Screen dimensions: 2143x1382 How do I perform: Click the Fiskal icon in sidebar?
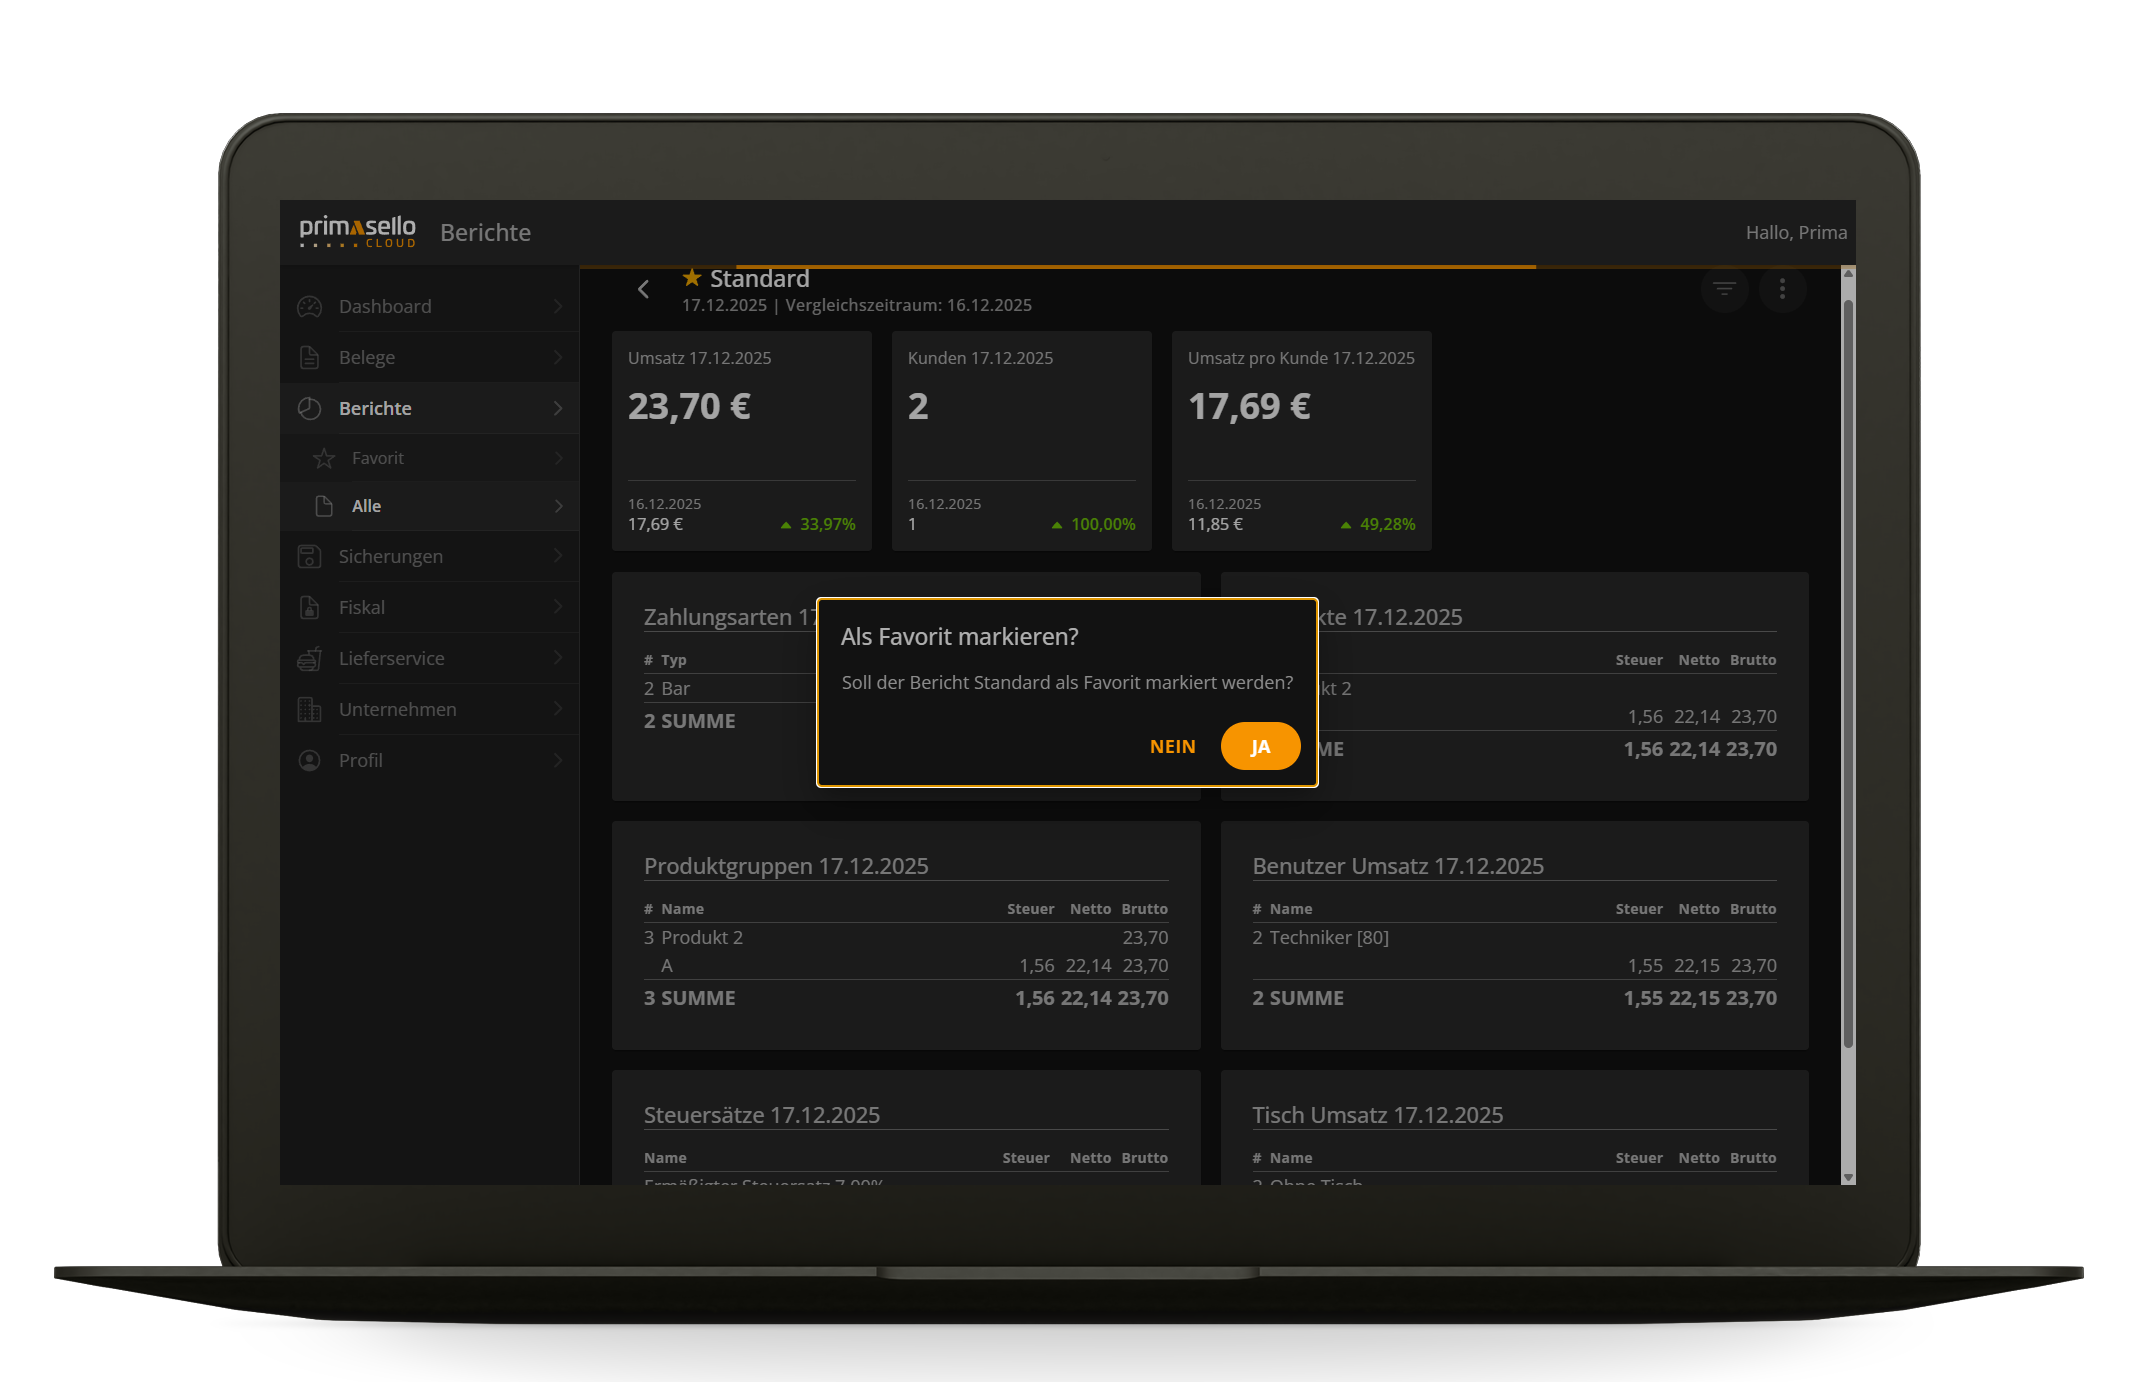[310, 608]
